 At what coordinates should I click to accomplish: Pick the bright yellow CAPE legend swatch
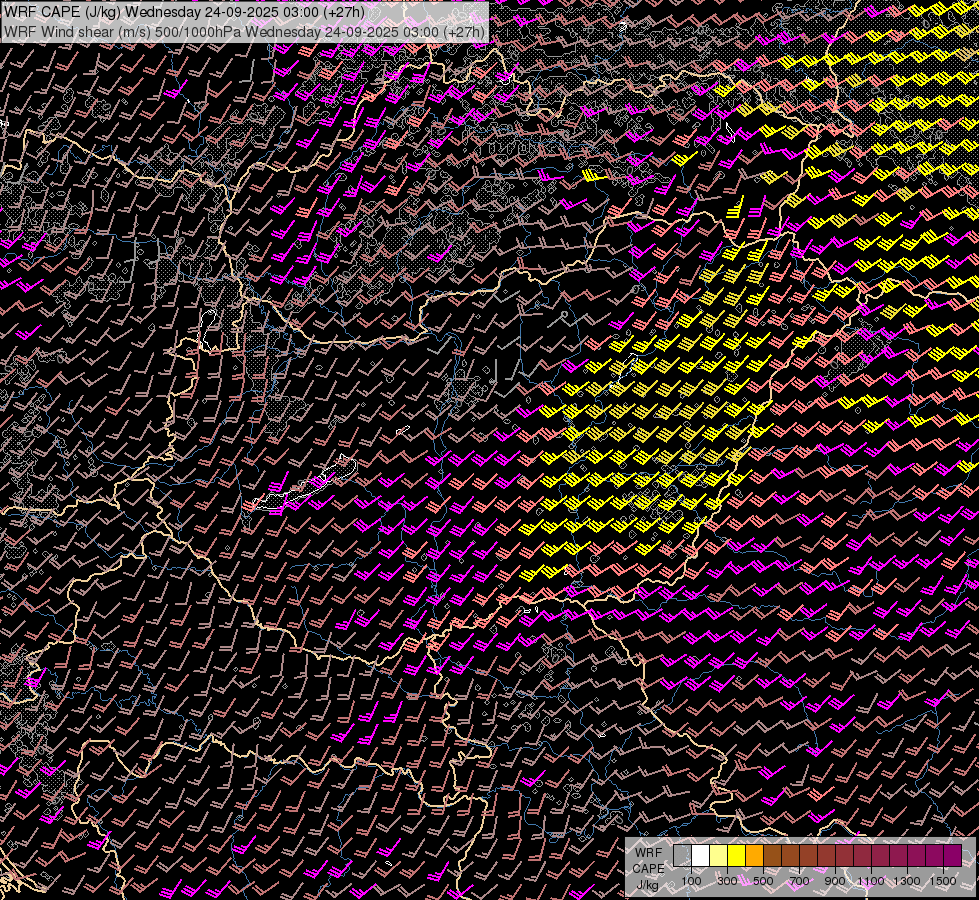tap(736, 856)
